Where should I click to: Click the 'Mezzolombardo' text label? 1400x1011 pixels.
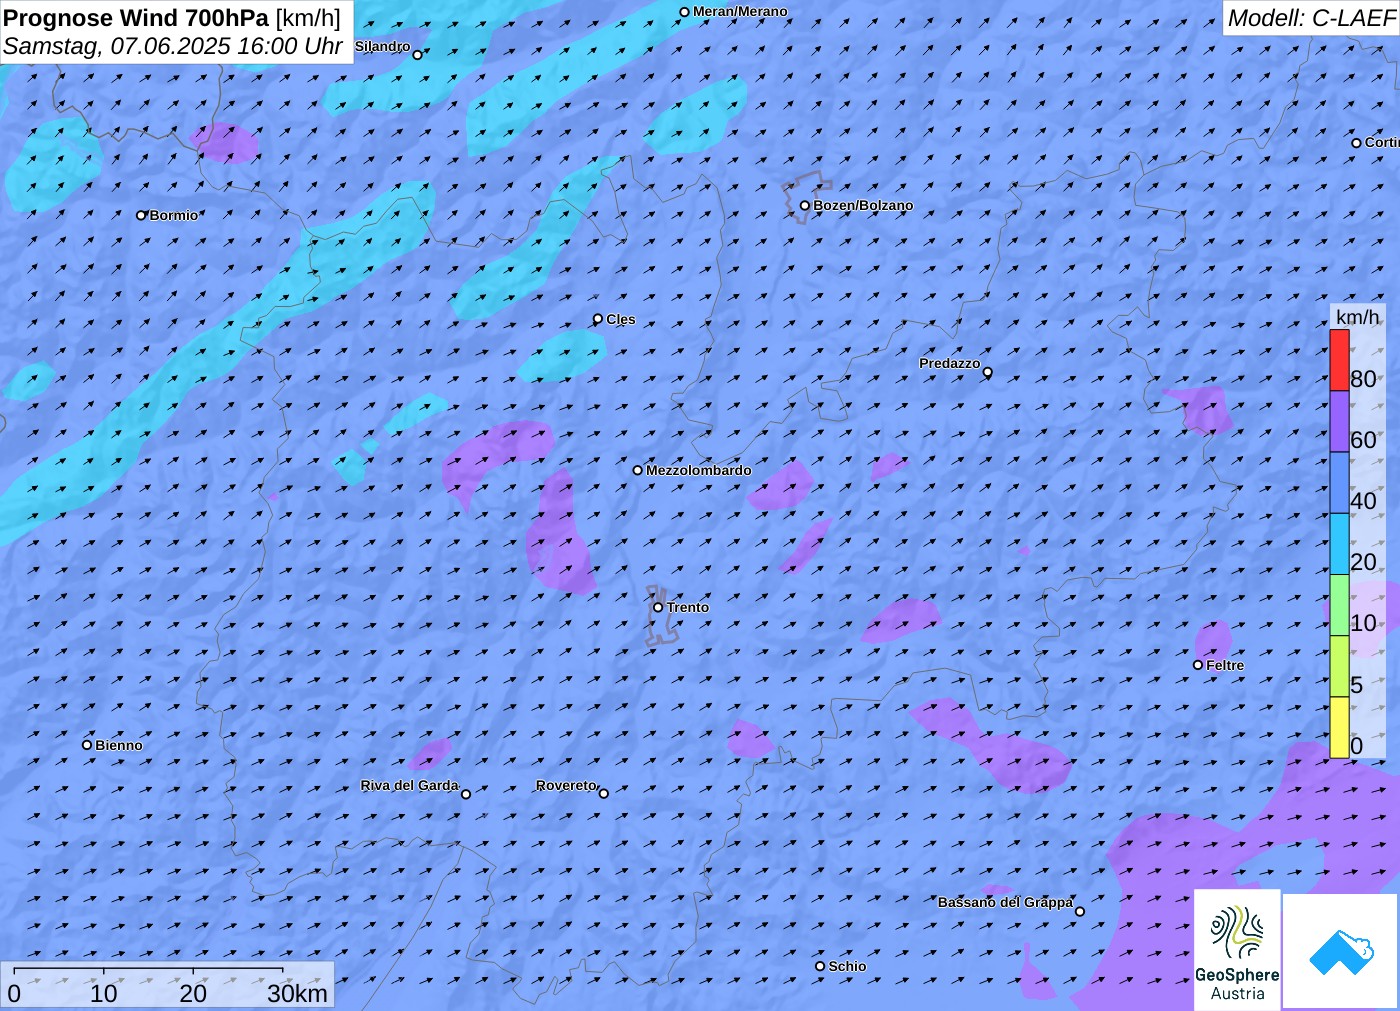(698, 470)
